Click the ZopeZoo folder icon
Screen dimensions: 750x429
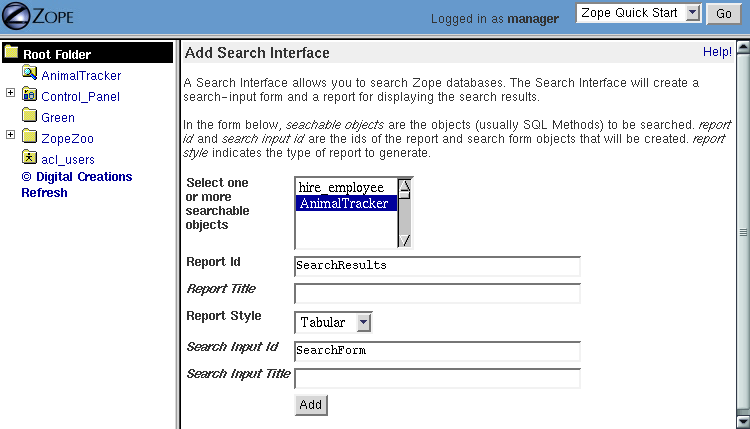[x=29, y=137]
